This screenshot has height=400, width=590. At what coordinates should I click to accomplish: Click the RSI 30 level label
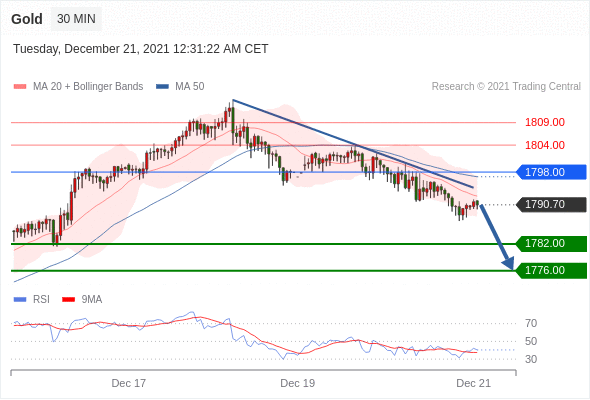point(531,359)
